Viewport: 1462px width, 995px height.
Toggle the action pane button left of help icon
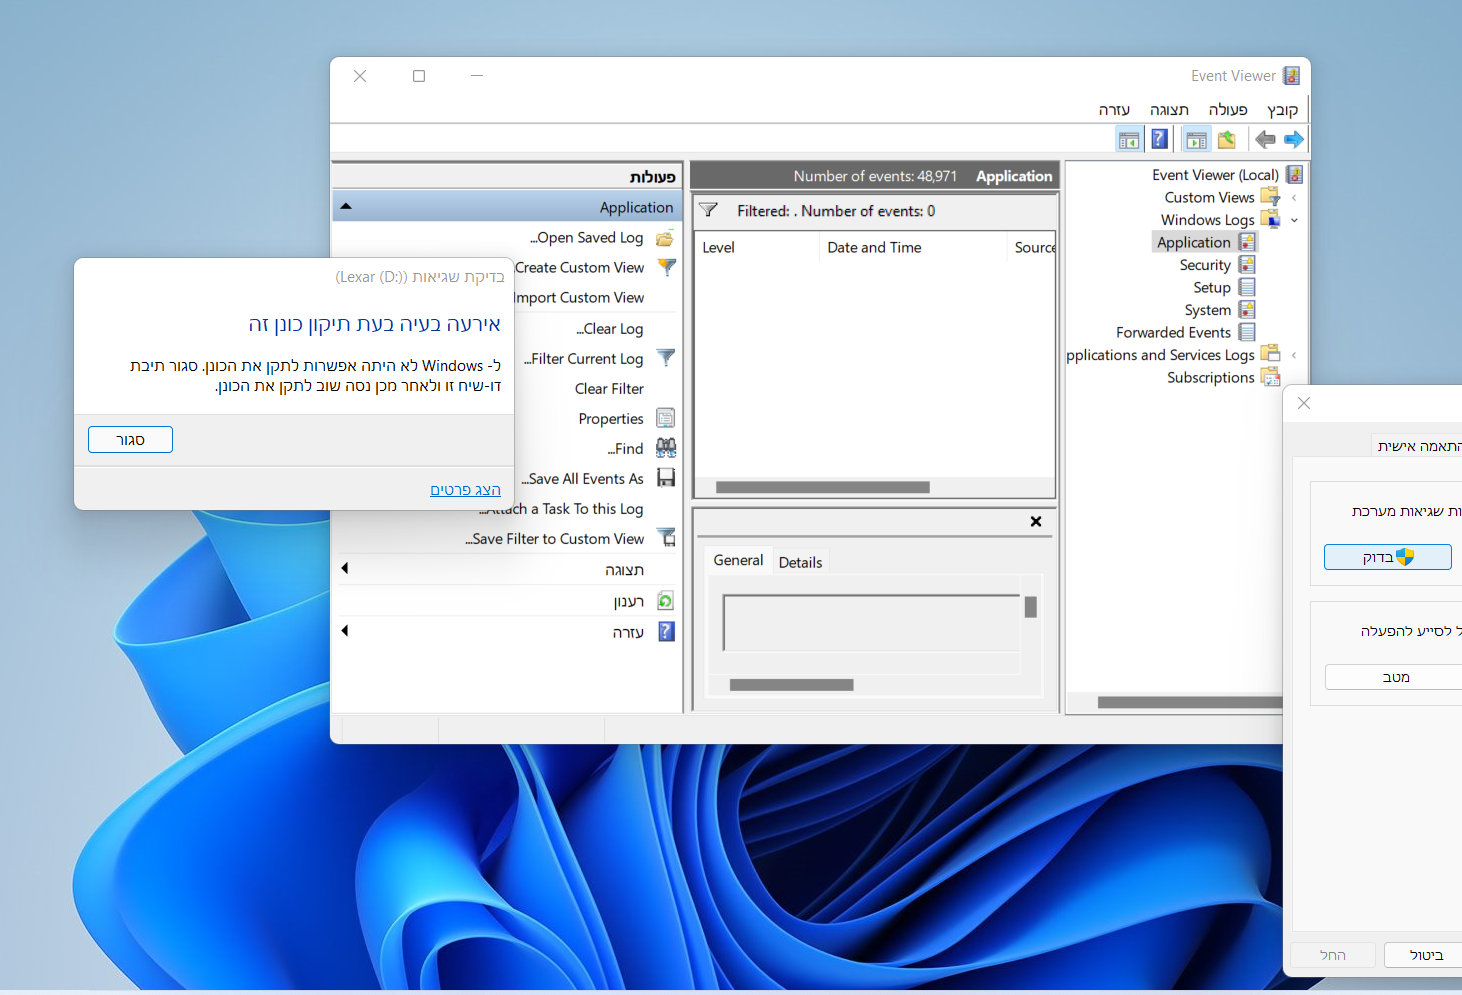pyautogui.click(x=1129, y=140)
